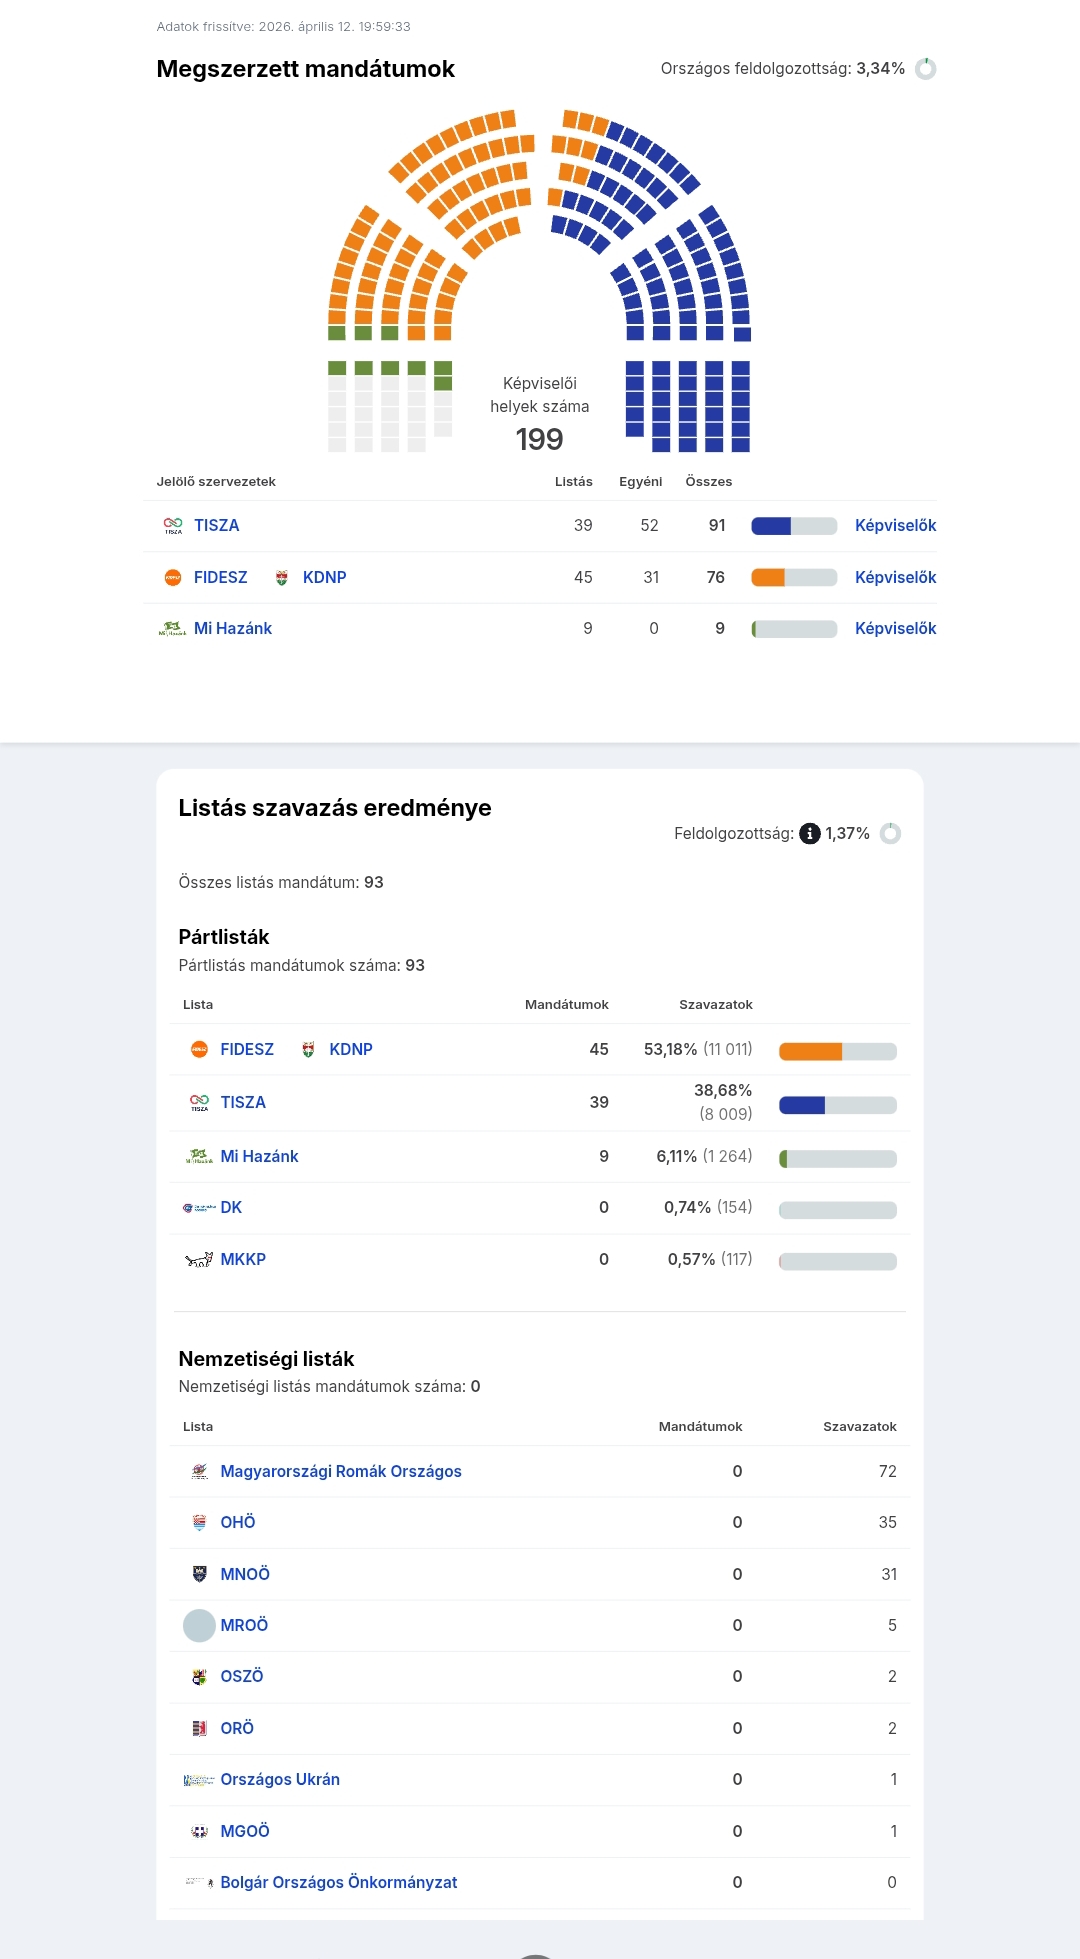The width and height of the screenshot is (1080, 1959).
Task: Click the FIDESZ orange vote share bar
Action: (x=837, y=1051)
